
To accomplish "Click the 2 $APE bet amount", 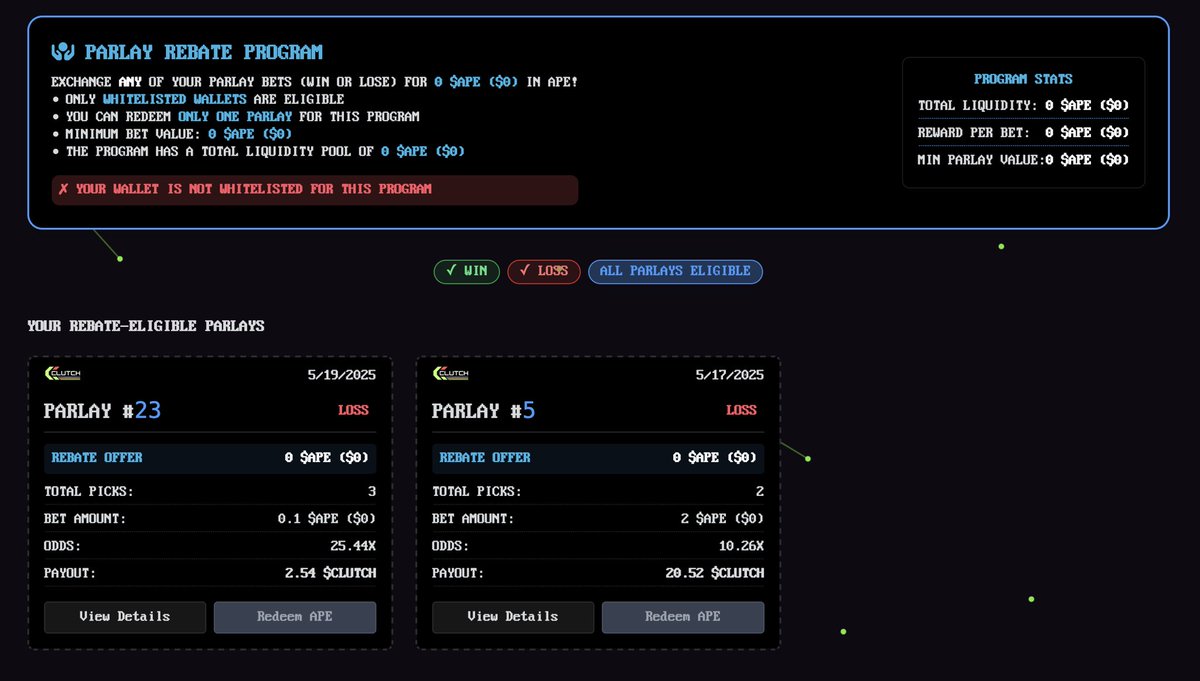I will (723, 519).
